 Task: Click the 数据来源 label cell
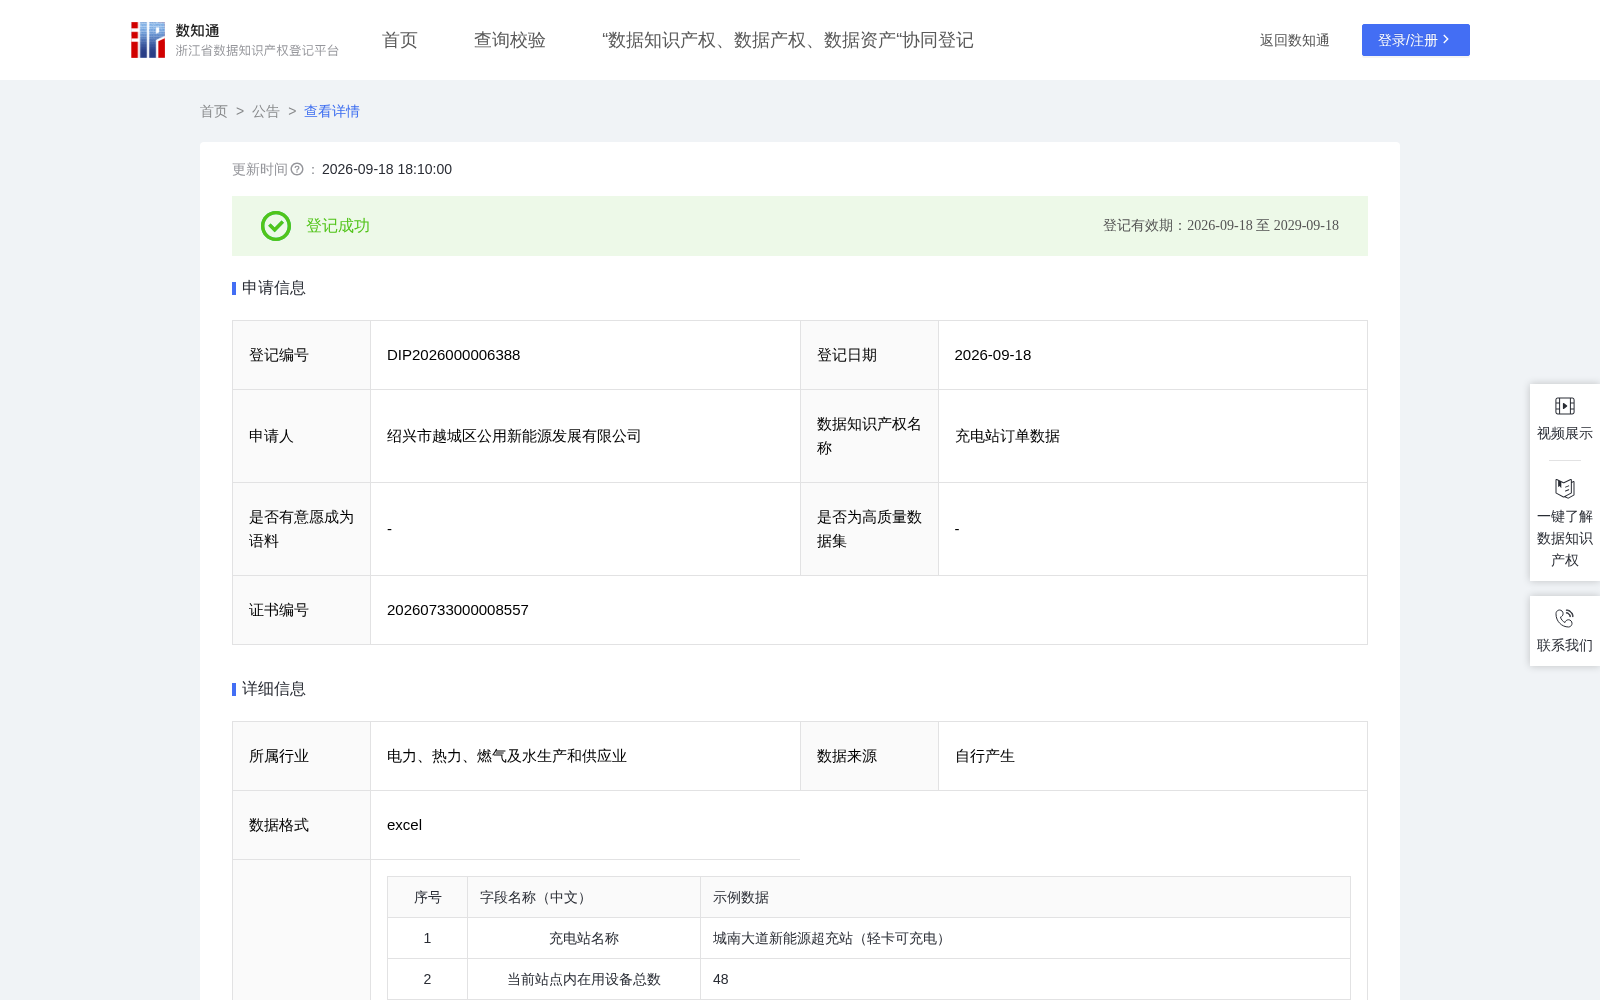[x=870, y=756]
